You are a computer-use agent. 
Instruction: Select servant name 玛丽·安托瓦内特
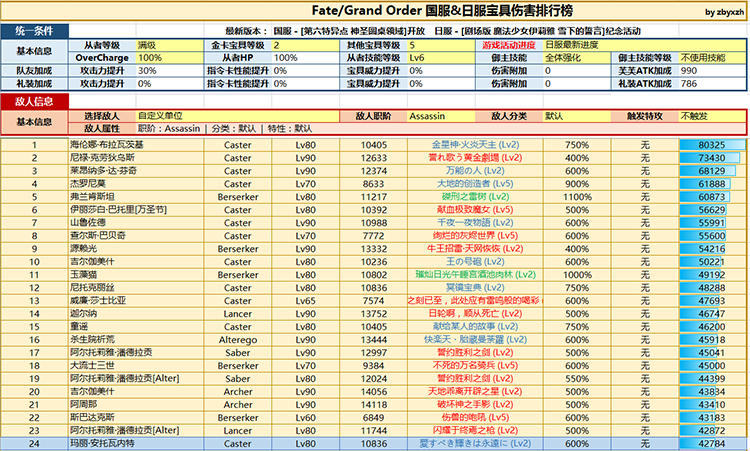click(102, 443)
